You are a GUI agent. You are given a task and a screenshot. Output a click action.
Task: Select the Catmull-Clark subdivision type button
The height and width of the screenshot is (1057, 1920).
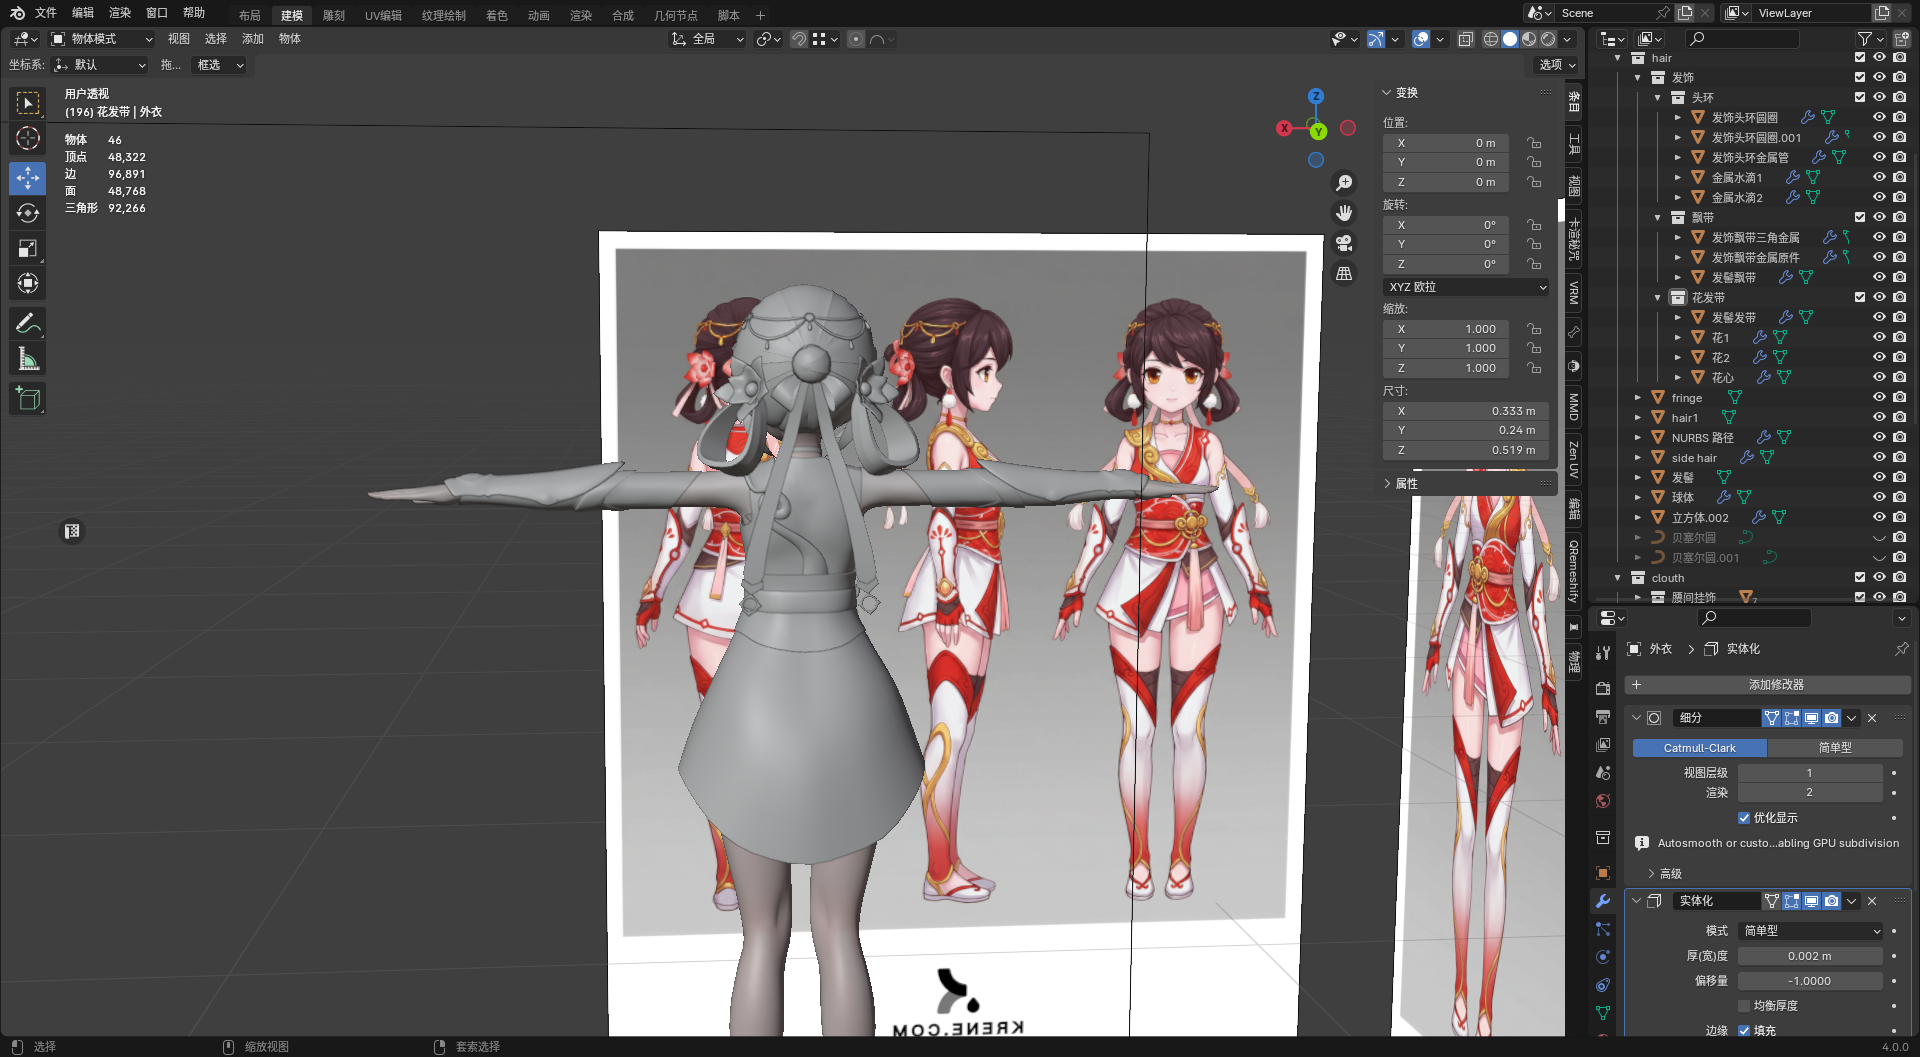[x=1700, y=748]
